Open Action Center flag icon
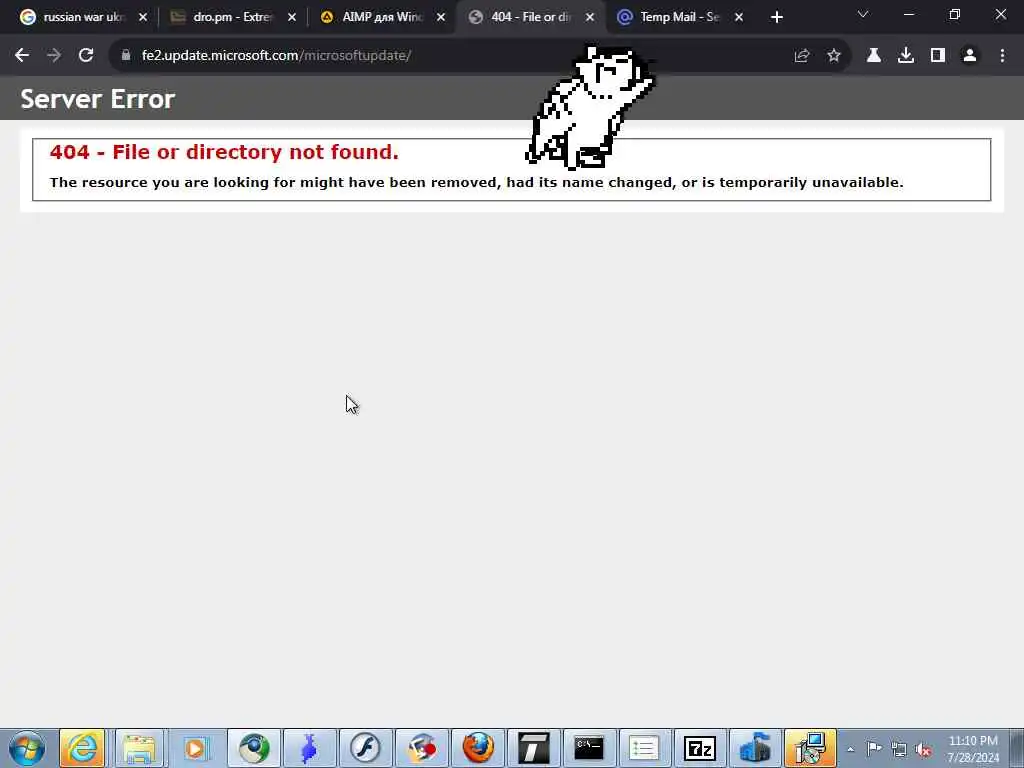Screen dimensions: 1024x768 pos(874,749)
